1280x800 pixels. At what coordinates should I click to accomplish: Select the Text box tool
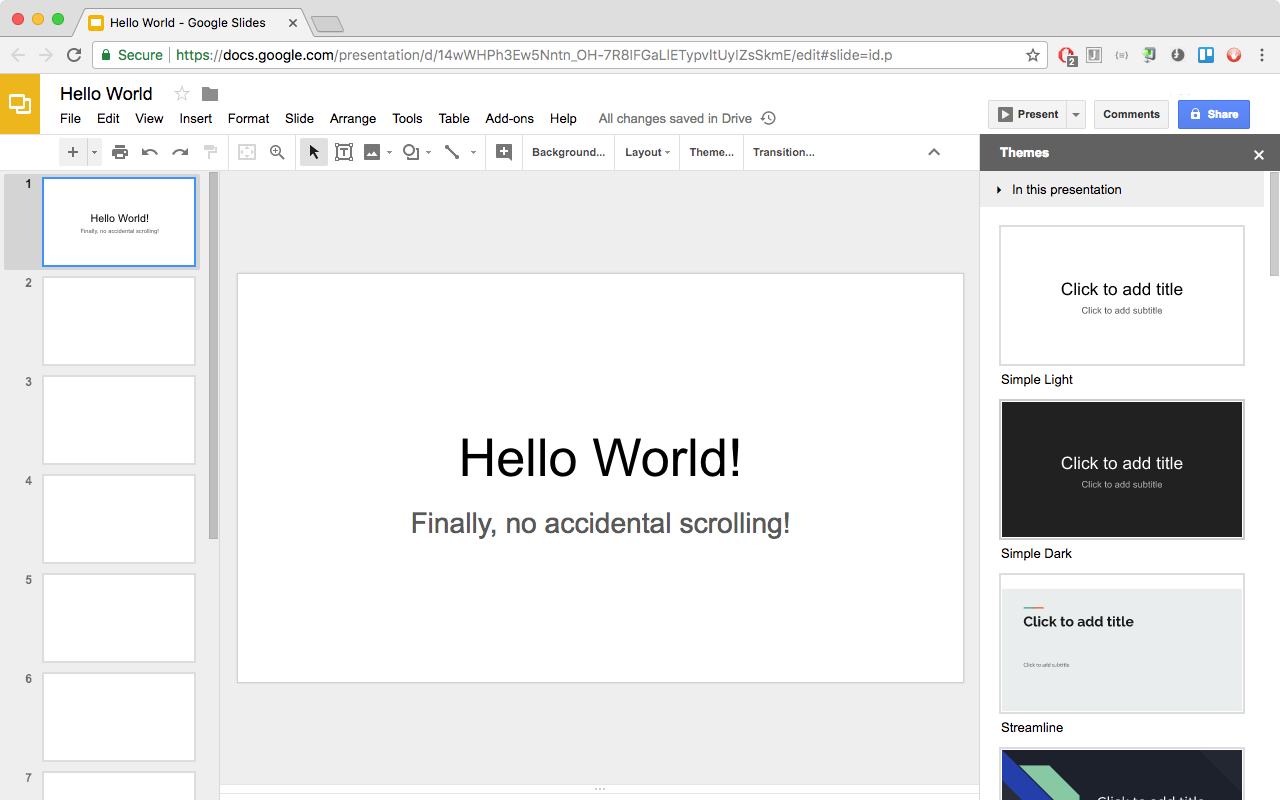point(344,152)
